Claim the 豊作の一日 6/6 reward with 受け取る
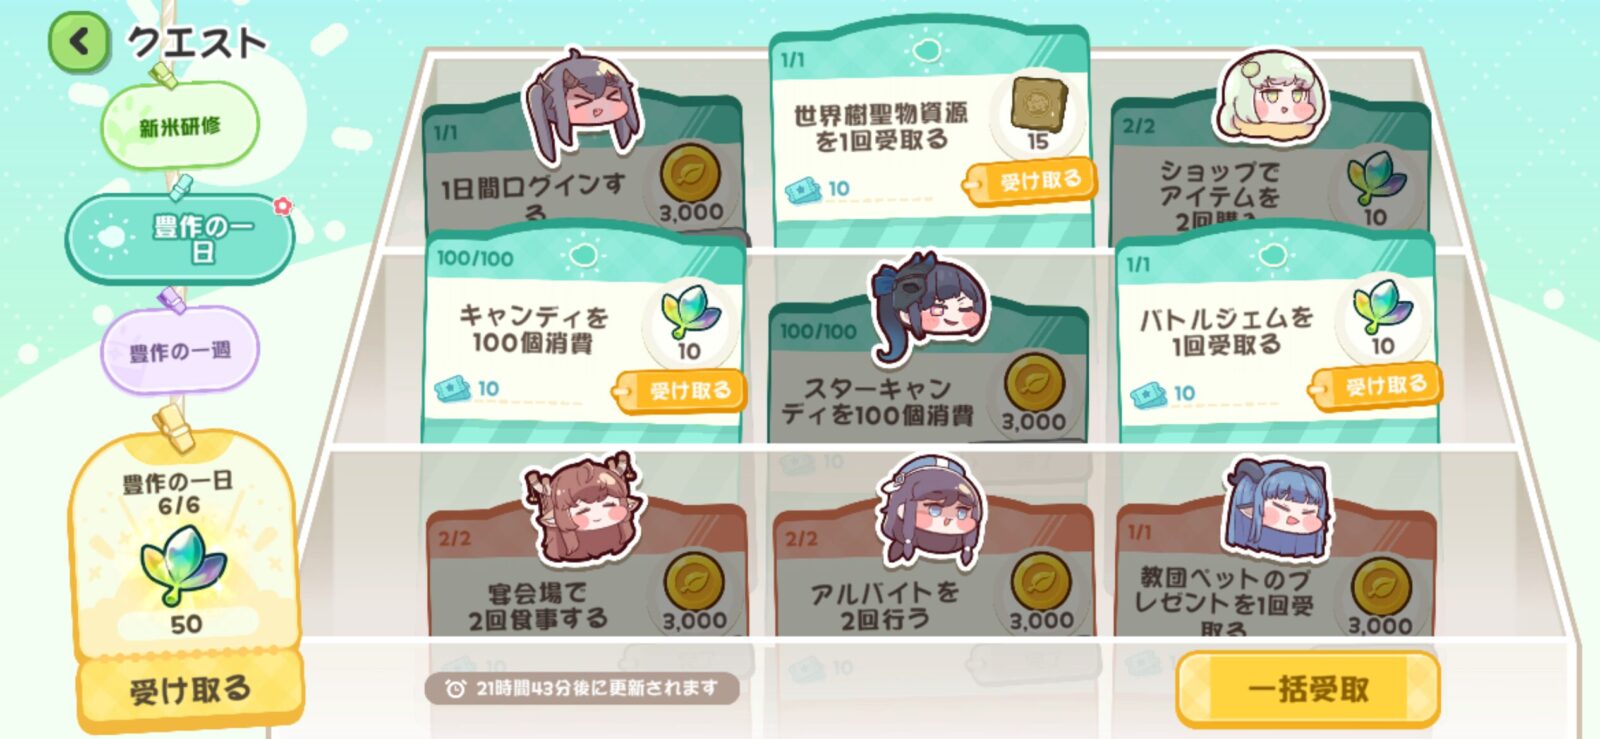The height and width of the screenshot is (739, 1600). (x=190, y=689)
